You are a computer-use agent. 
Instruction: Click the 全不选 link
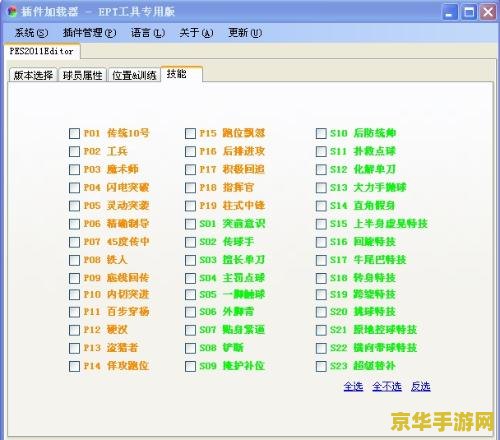click(x=387, y=387)
